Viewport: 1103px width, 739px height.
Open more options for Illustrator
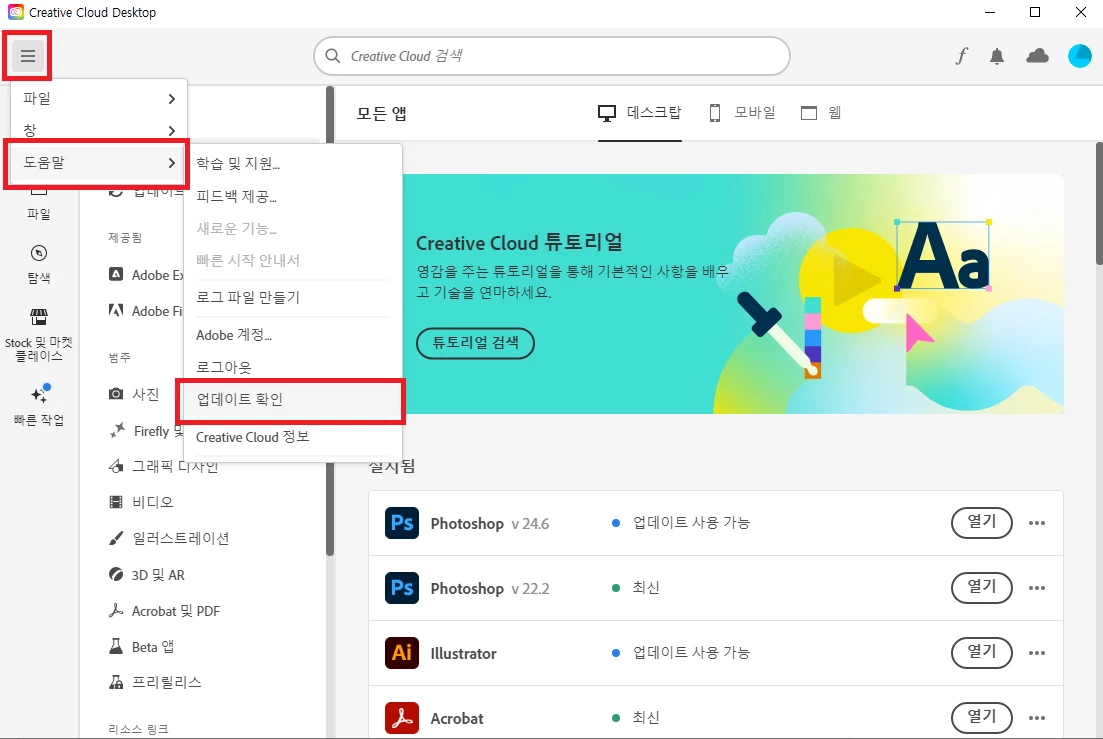1037,653
